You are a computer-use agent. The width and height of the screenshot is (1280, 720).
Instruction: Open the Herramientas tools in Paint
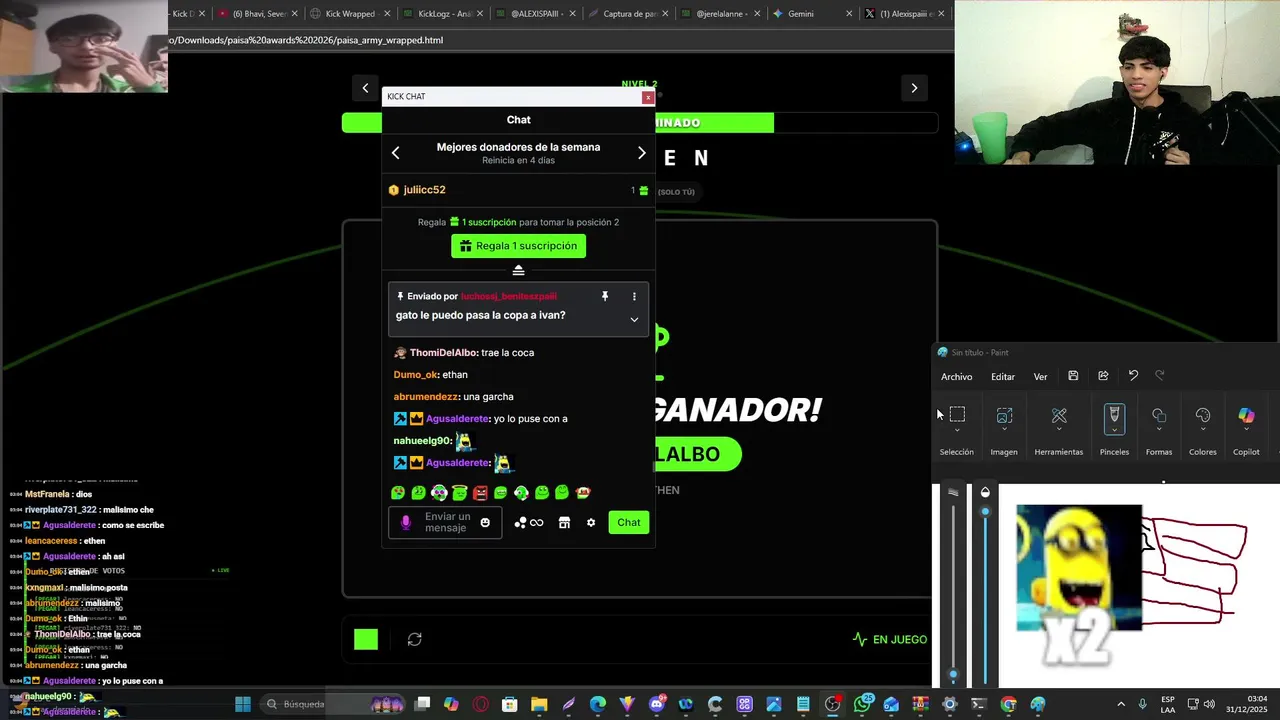click(1059, 415)
